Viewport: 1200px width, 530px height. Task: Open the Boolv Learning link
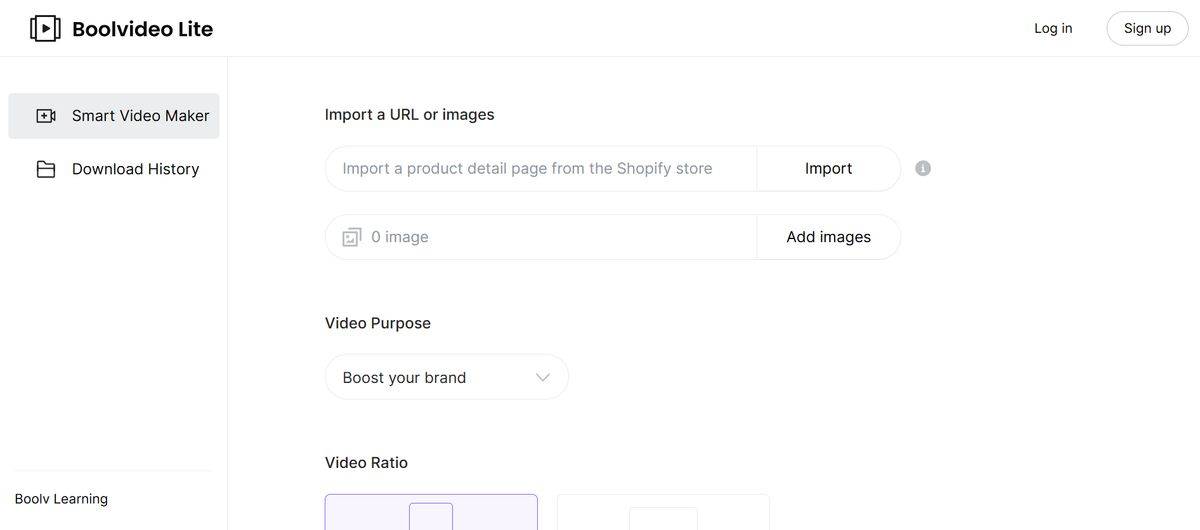click(61, 499)
